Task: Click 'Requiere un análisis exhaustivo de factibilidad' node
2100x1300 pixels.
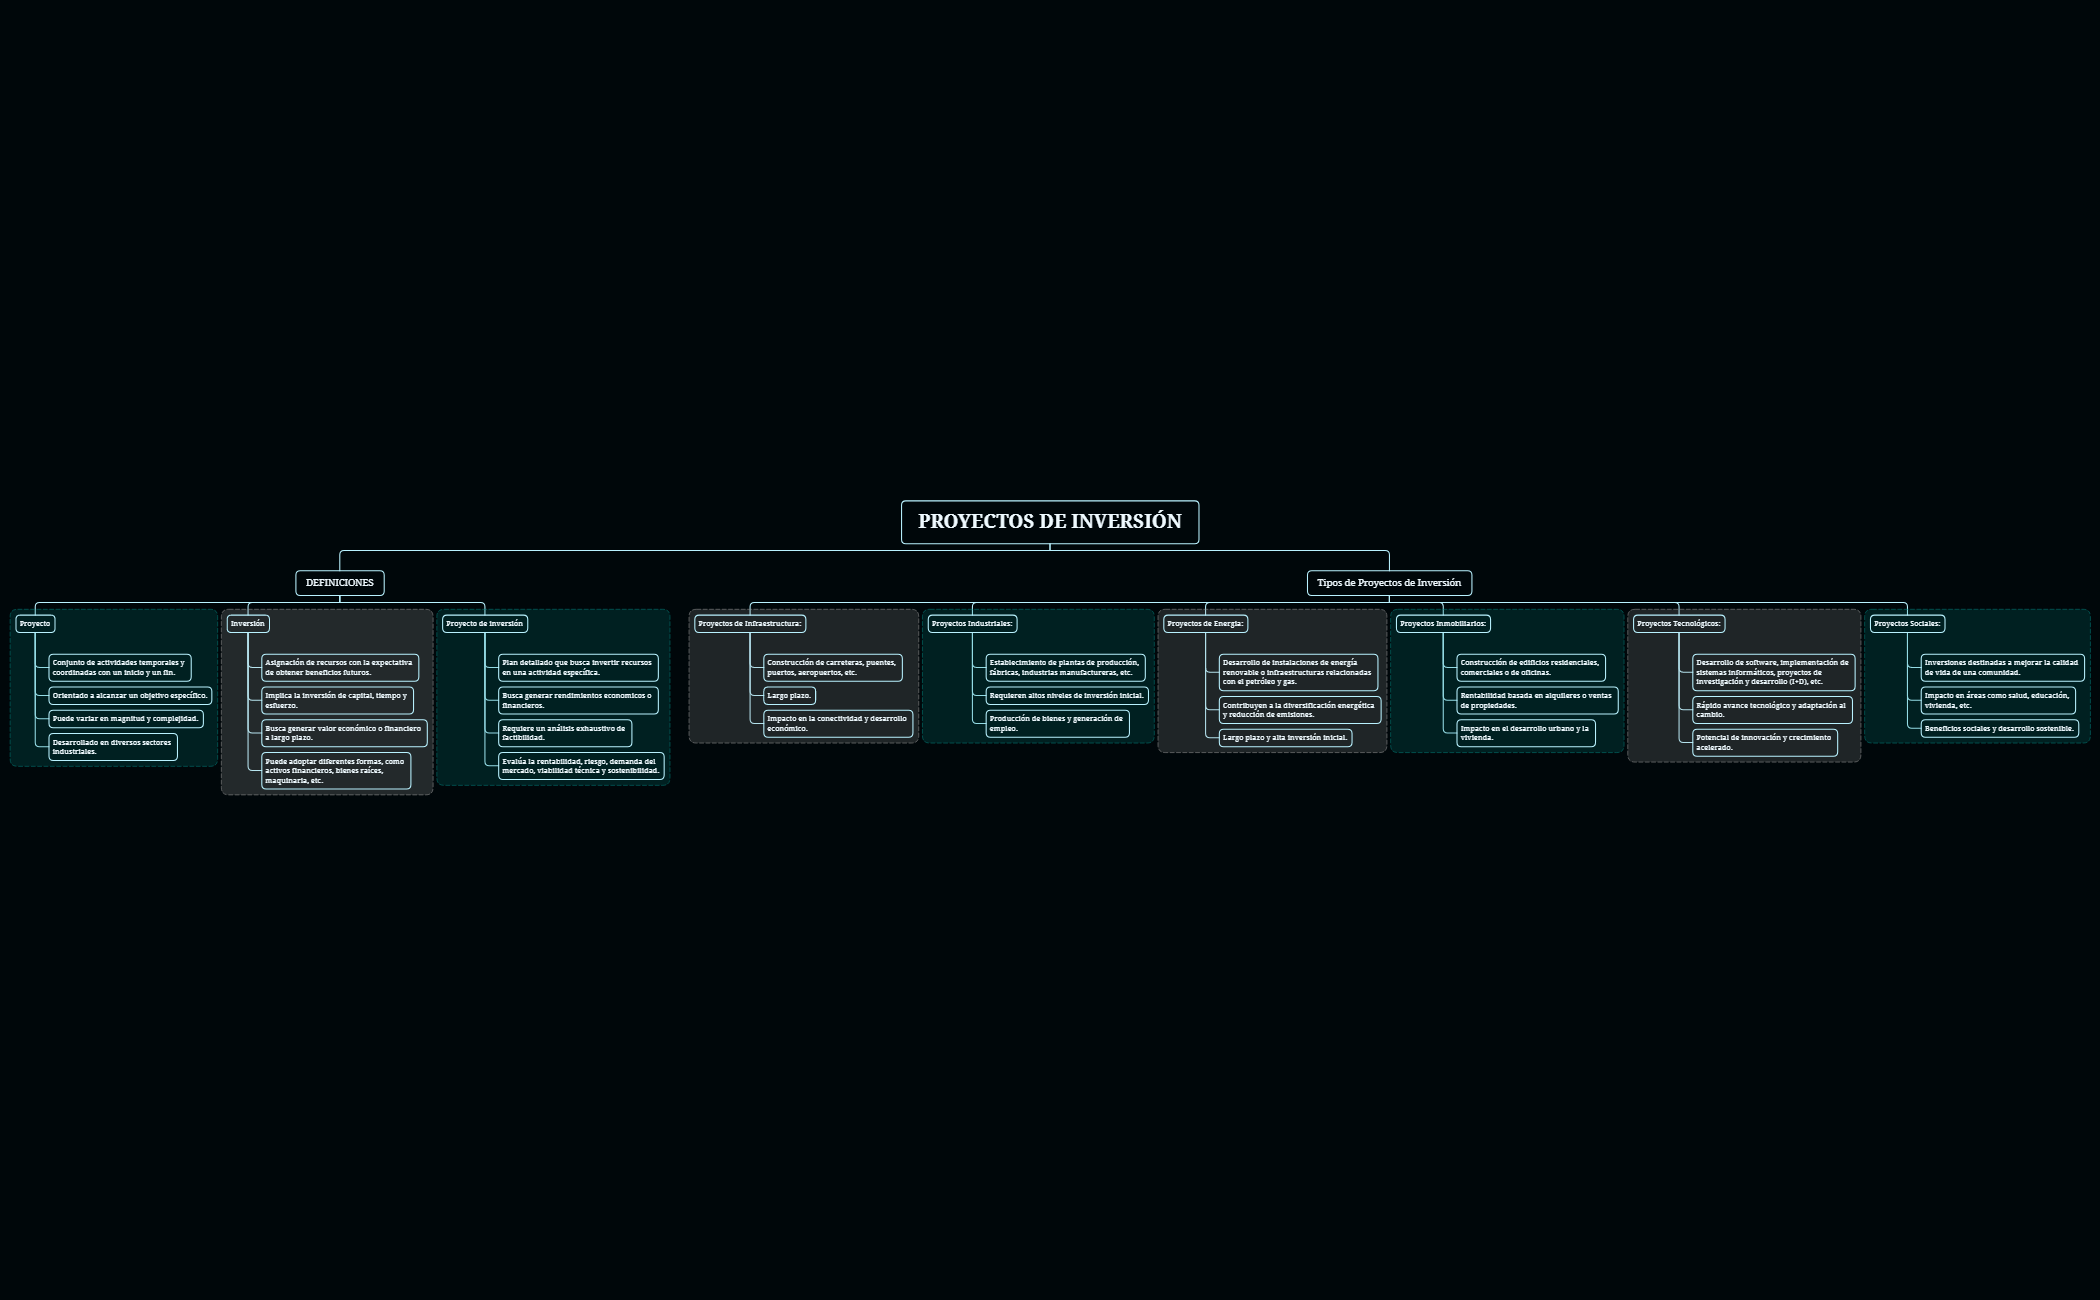Action: coord(565,733)
